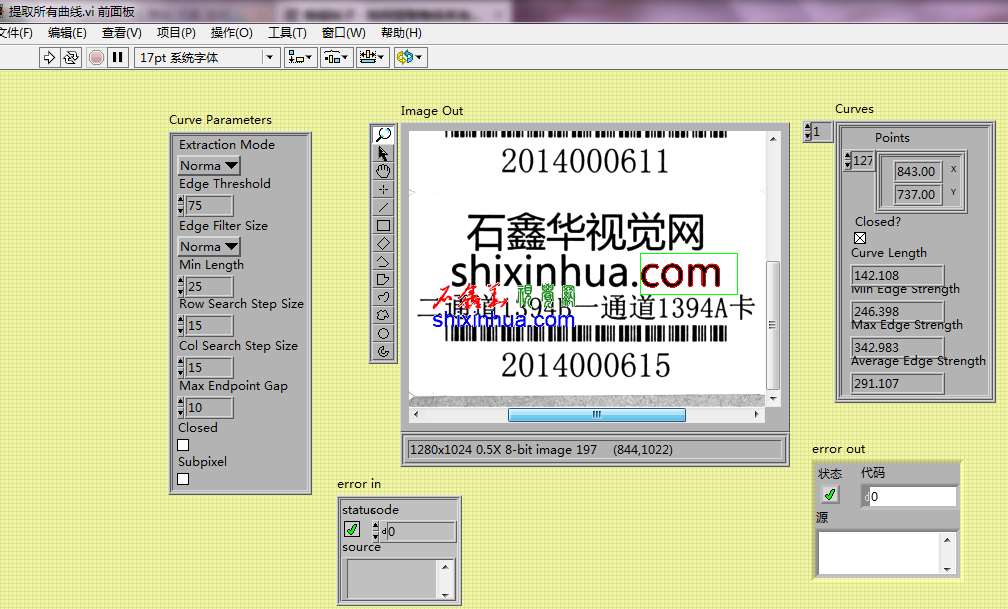The height and width of the screenshot is (609, 1008).
Task: Click the Edge Threshold value field
Action: (x=209, y=205)
